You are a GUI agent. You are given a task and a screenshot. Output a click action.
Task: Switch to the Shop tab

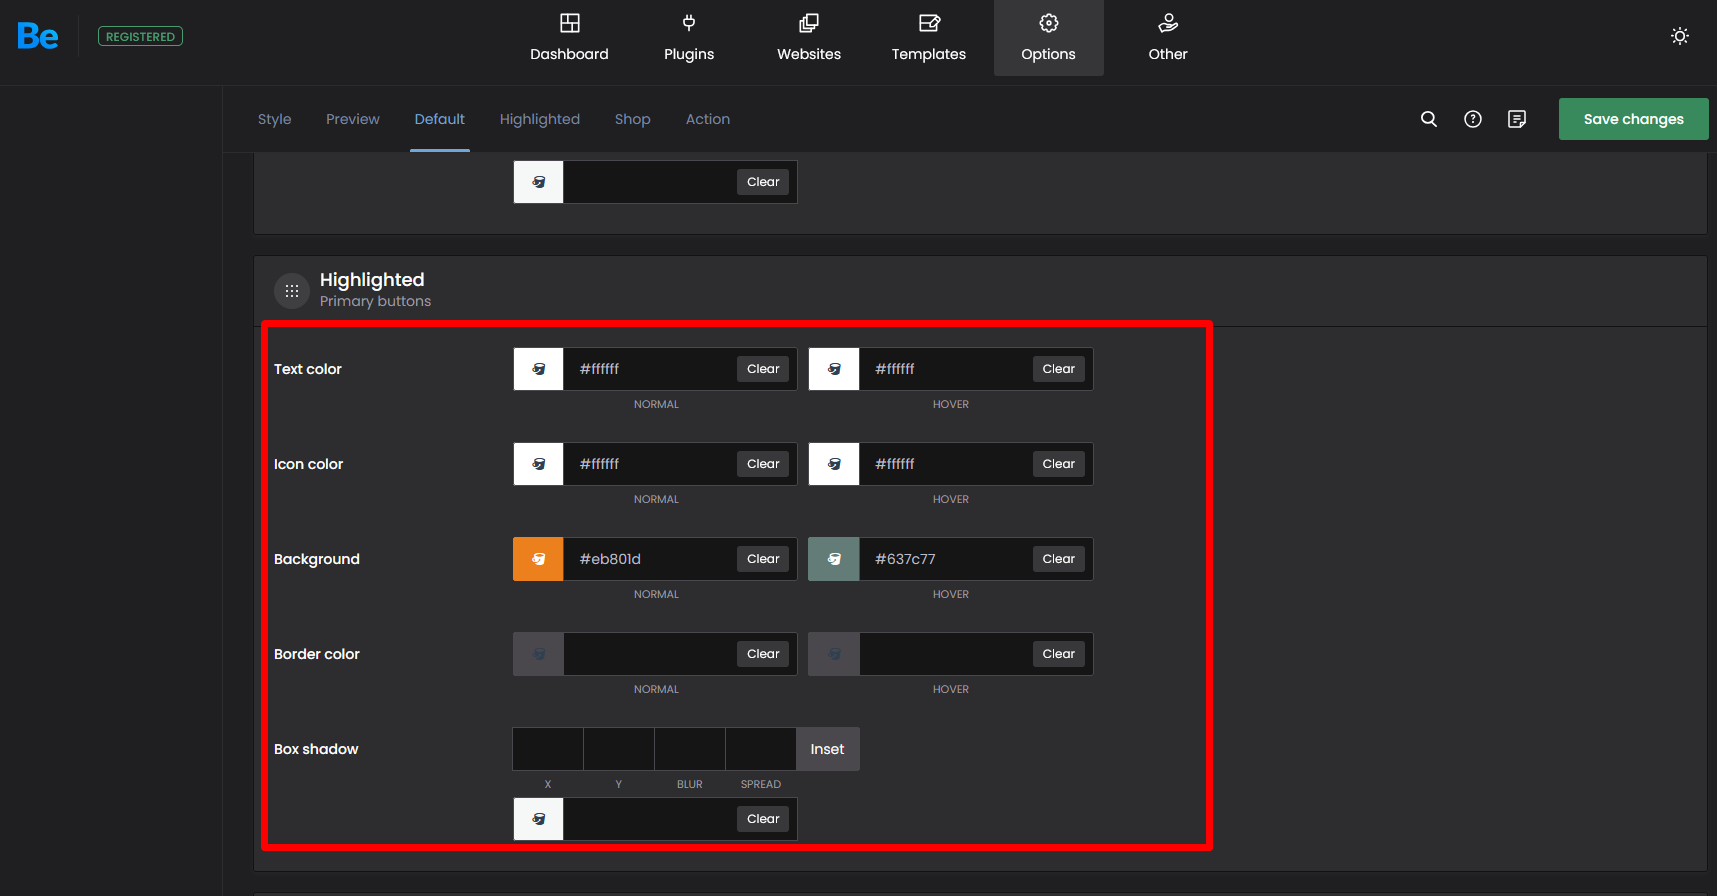click(632, 119)
